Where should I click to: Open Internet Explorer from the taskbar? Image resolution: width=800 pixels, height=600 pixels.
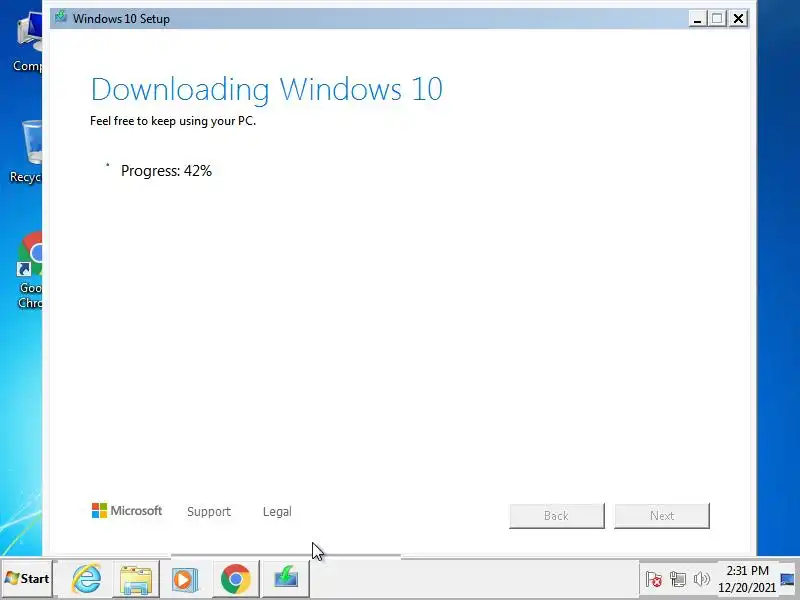[x=86, y=579]
